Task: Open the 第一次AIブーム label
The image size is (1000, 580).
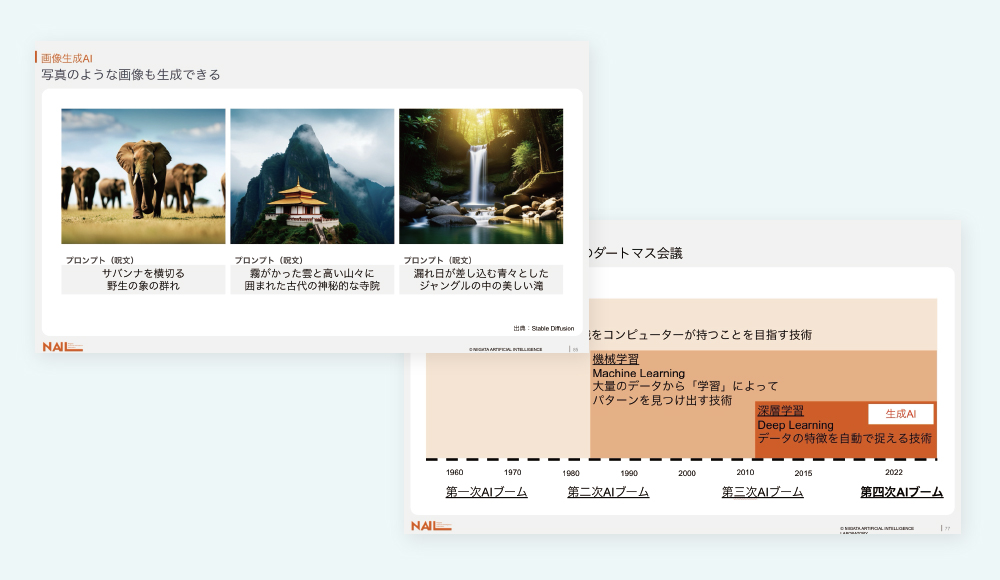Action: click(x=486, y=492)
